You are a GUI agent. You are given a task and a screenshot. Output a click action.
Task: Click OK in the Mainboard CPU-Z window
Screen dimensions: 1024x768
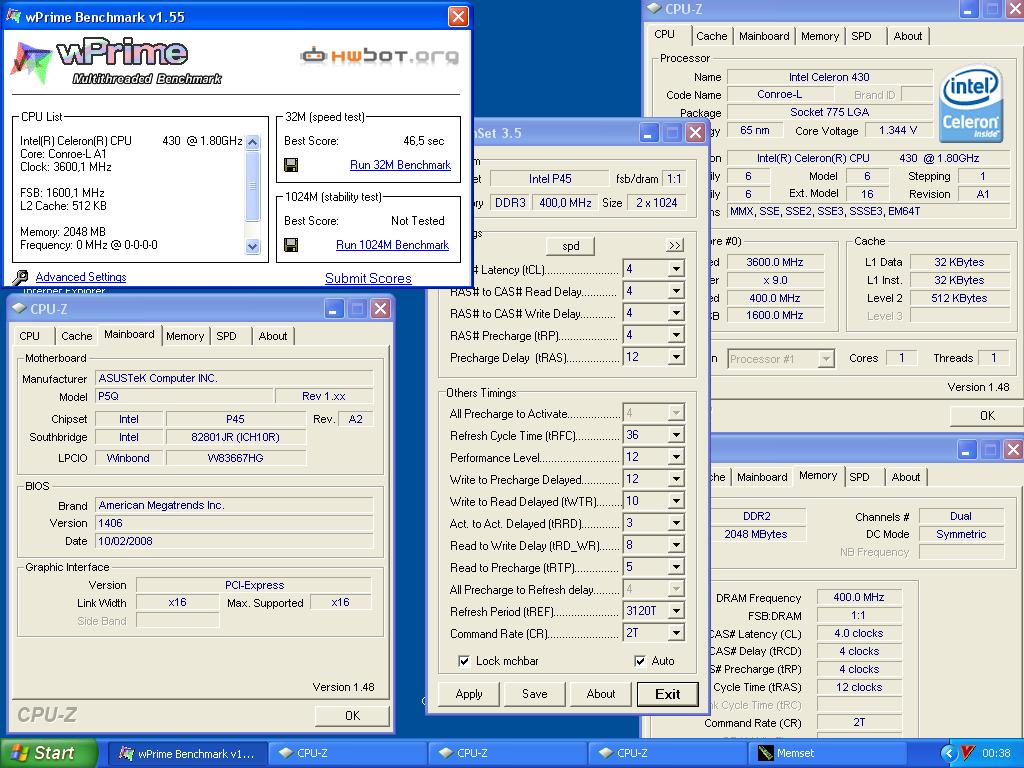[353, 716]
